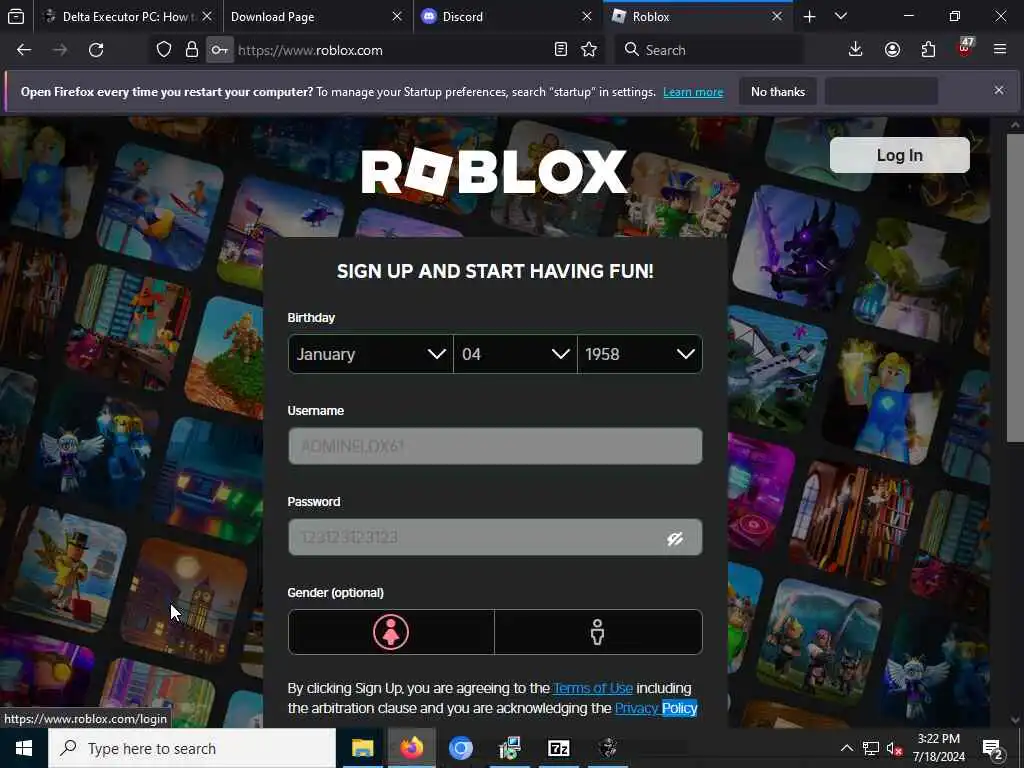
Task: Open the extensions puzzle icon
Action: pos(928,50)
